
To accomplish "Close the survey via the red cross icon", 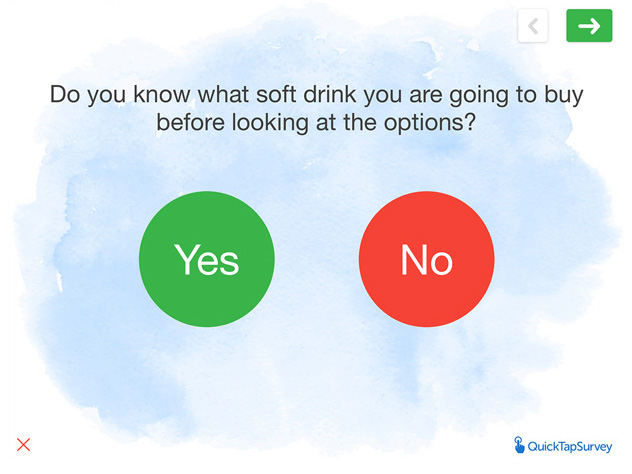I will point(24,445).
